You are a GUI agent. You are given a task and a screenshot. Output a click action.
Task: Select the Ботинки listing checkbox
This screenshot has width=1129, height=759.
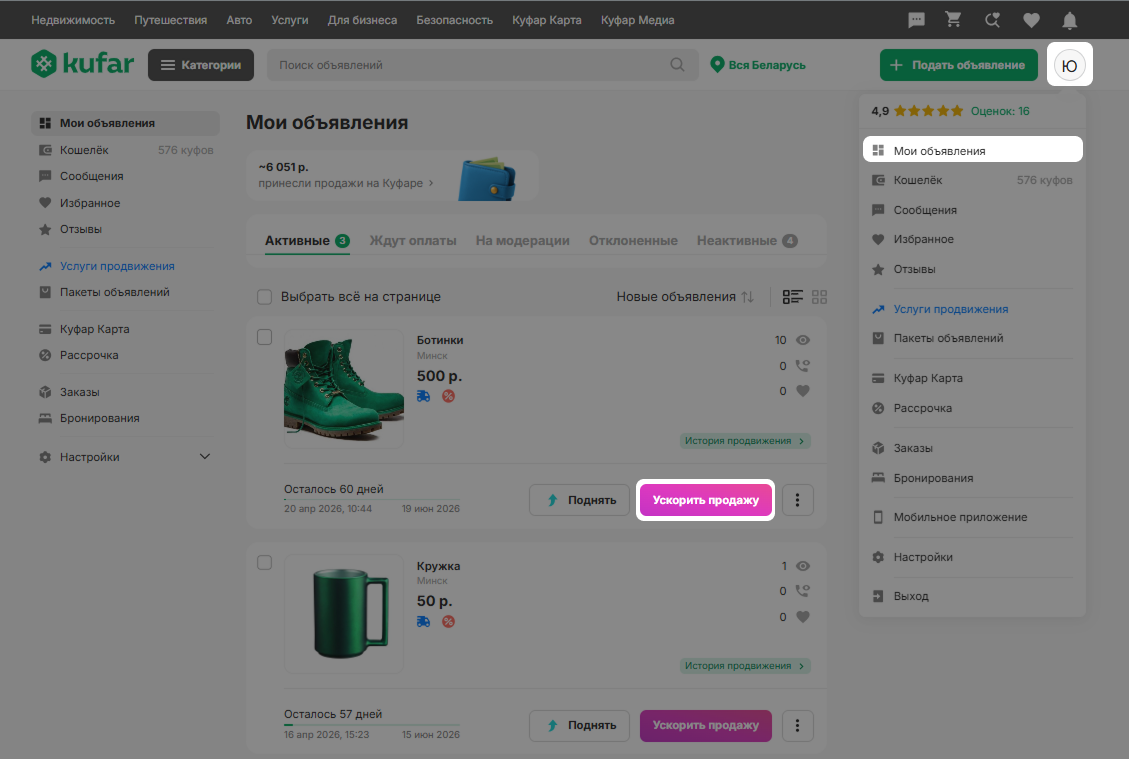[264, 337]
